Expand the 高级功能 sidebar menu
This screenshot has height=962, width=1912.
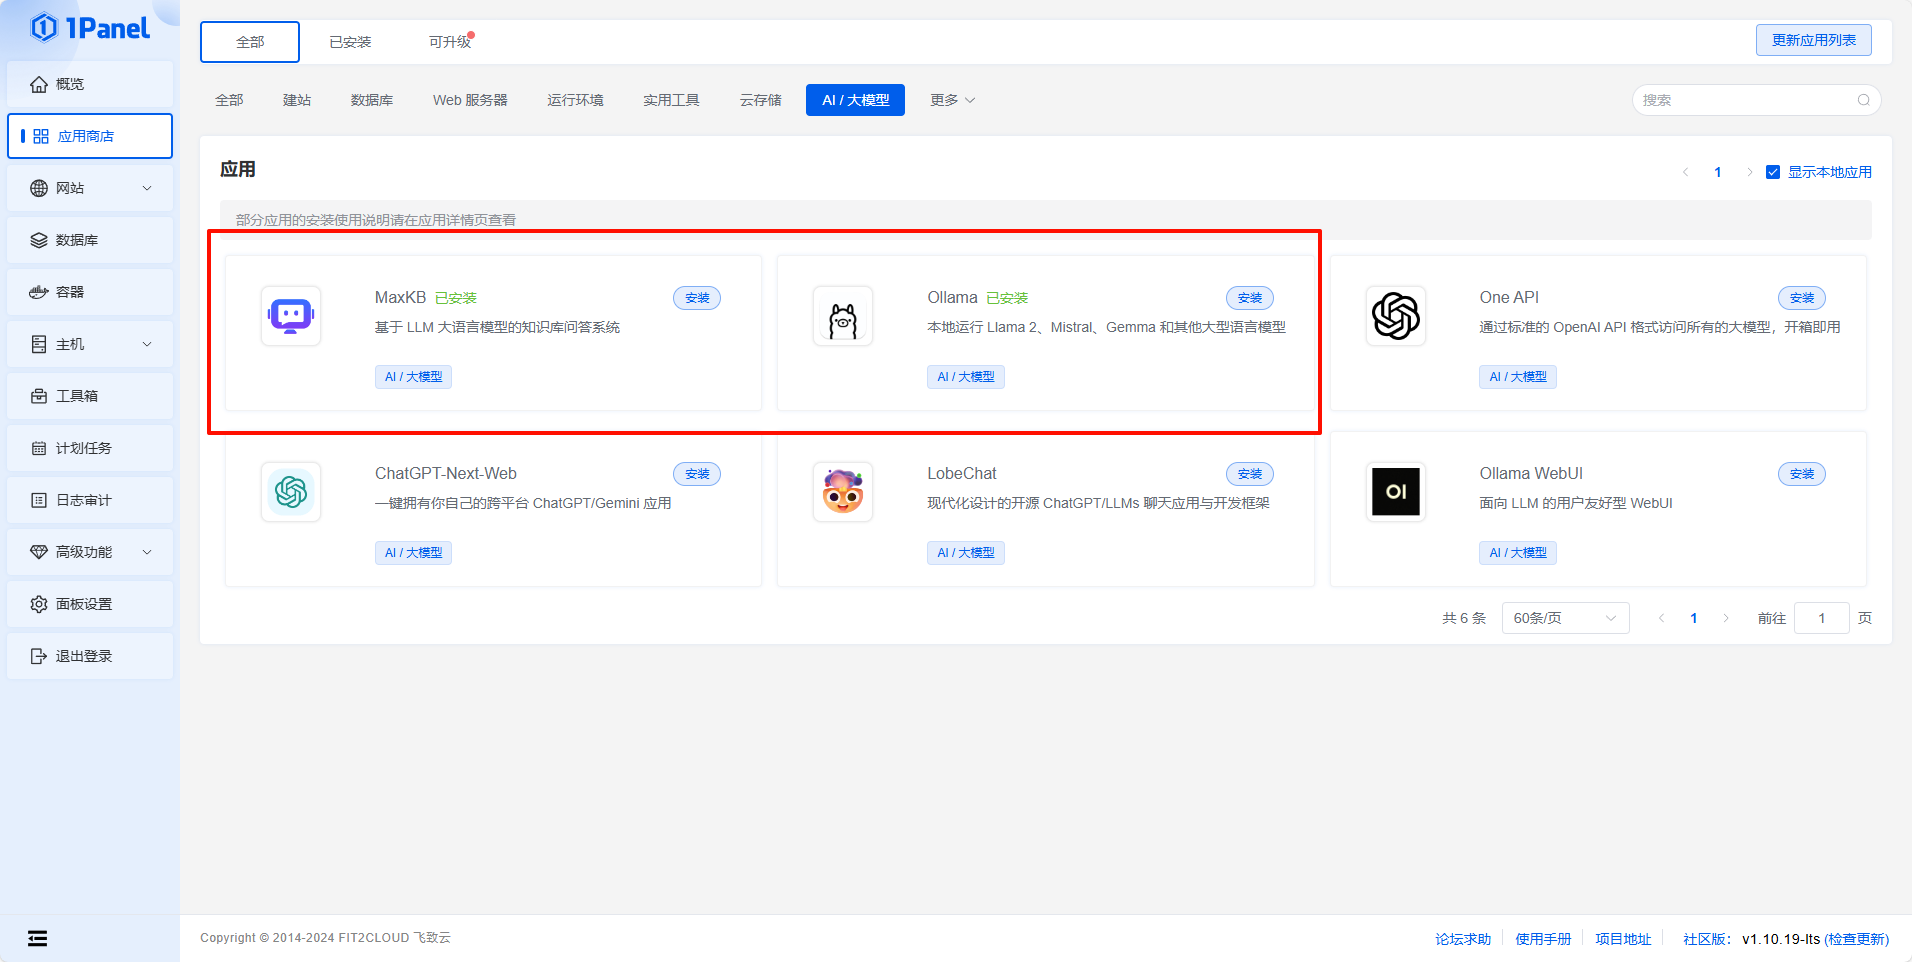90,552
